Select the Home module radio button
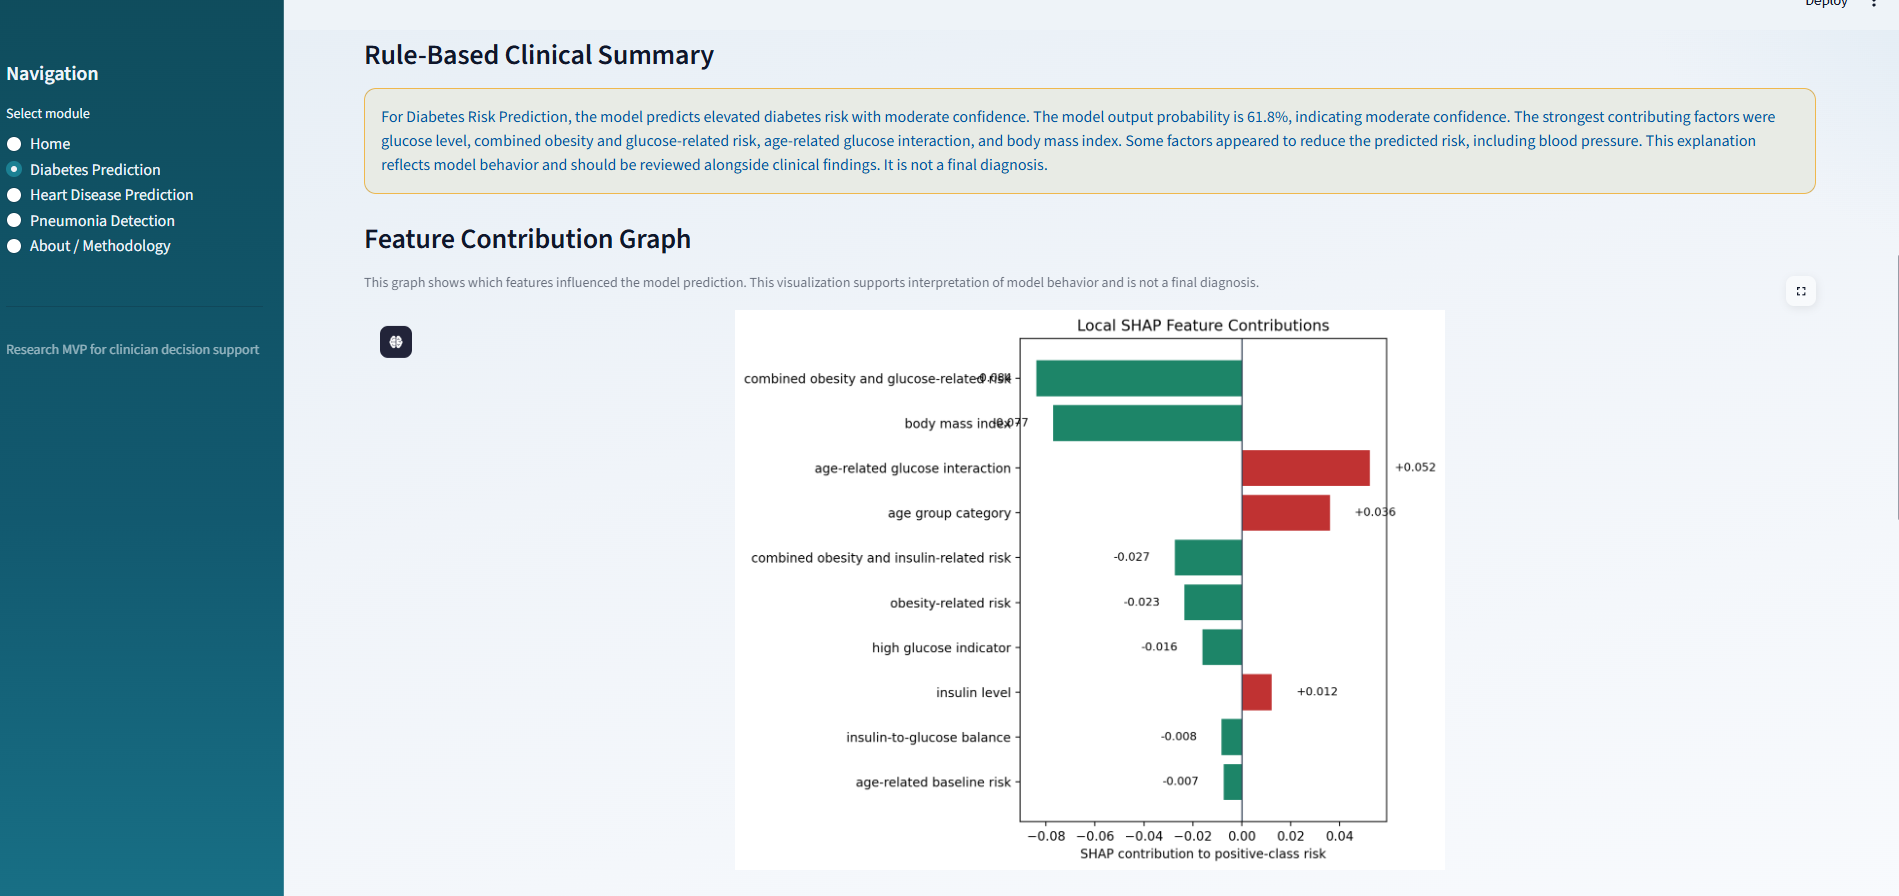The image size is (1899, 896). (15, 144)
